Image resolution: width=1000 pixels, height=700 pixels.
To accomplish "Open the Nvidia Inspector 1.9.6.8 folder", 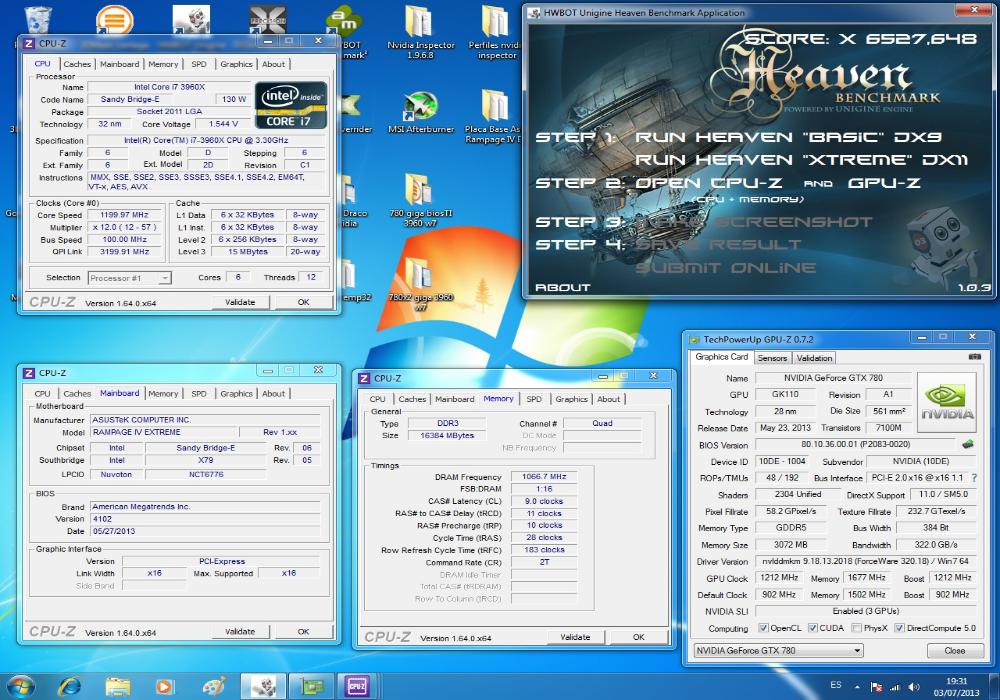I will (x=420, y=32).
